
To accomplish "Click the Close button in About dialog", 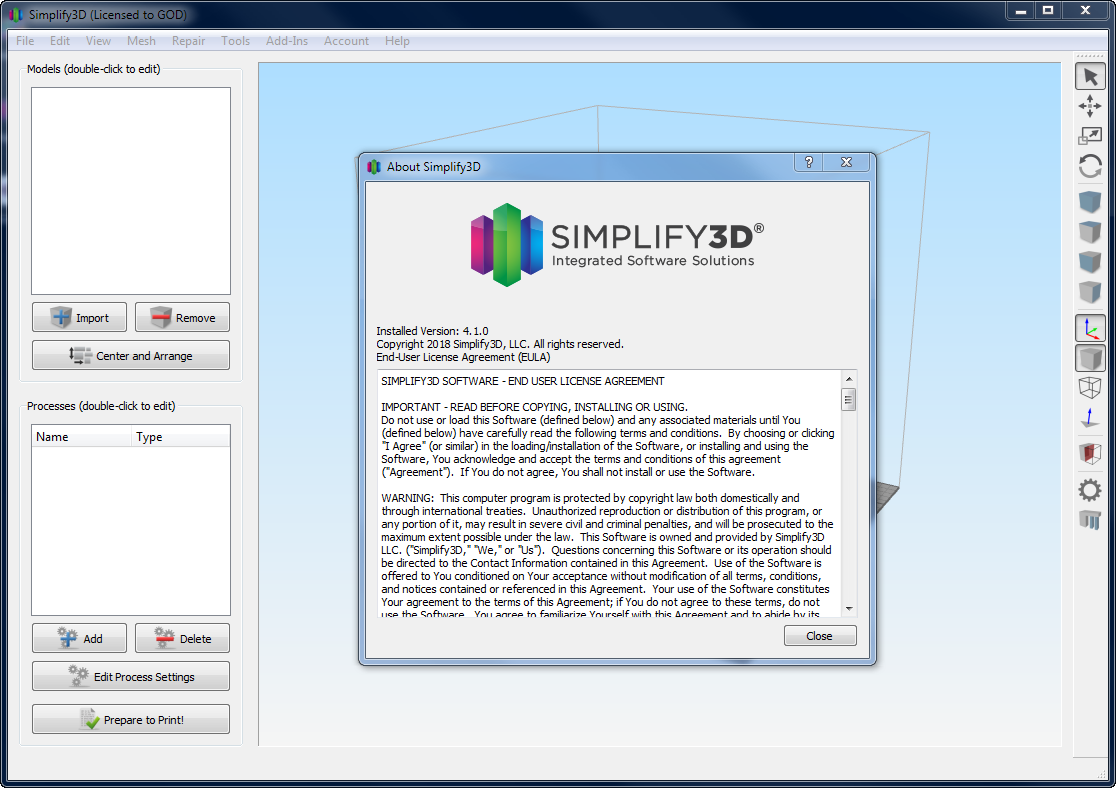I will tap(820, 636).
